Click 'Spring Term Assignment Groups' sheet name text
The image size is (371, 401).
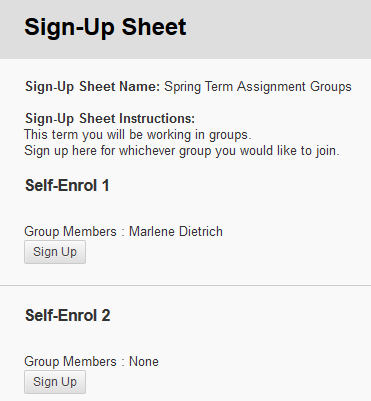coord(258,87)
